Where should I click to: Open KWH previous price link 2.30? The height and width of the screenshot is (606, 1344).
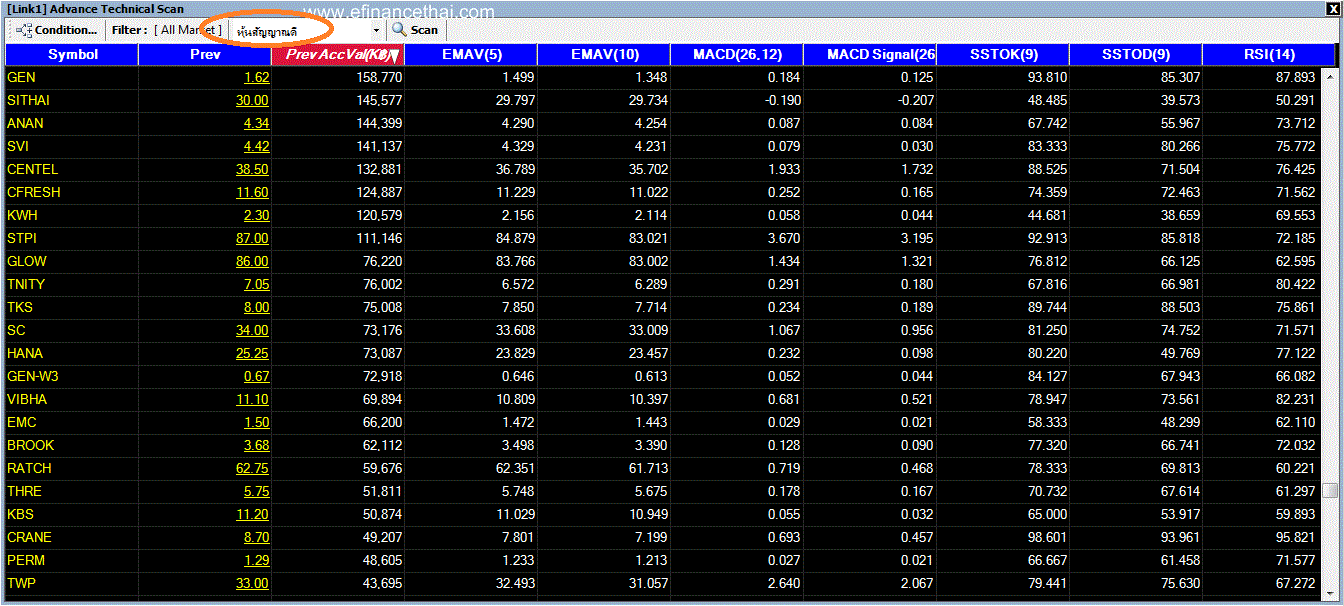(256, 215)
